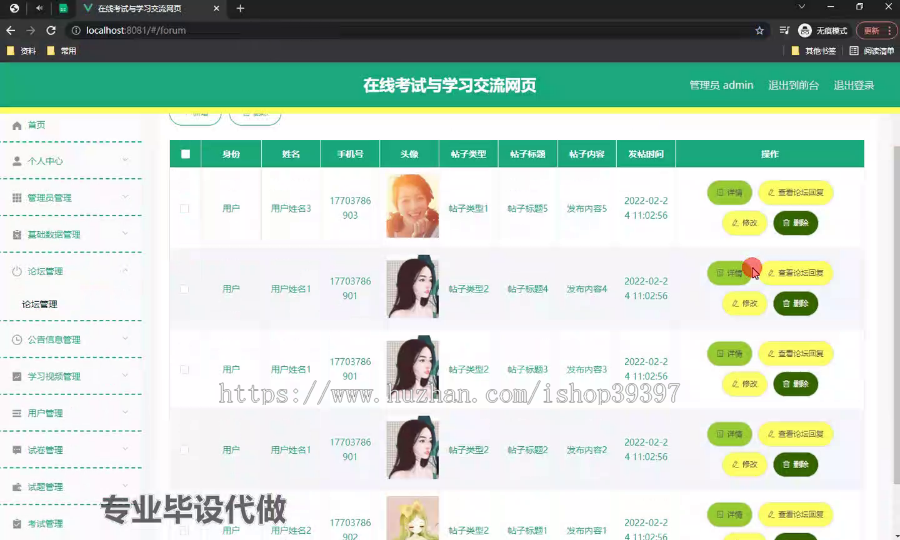900x540 pixels.
Task: Click avatar thumbnail in 帖子标题4 row
Action: [412, 286]
